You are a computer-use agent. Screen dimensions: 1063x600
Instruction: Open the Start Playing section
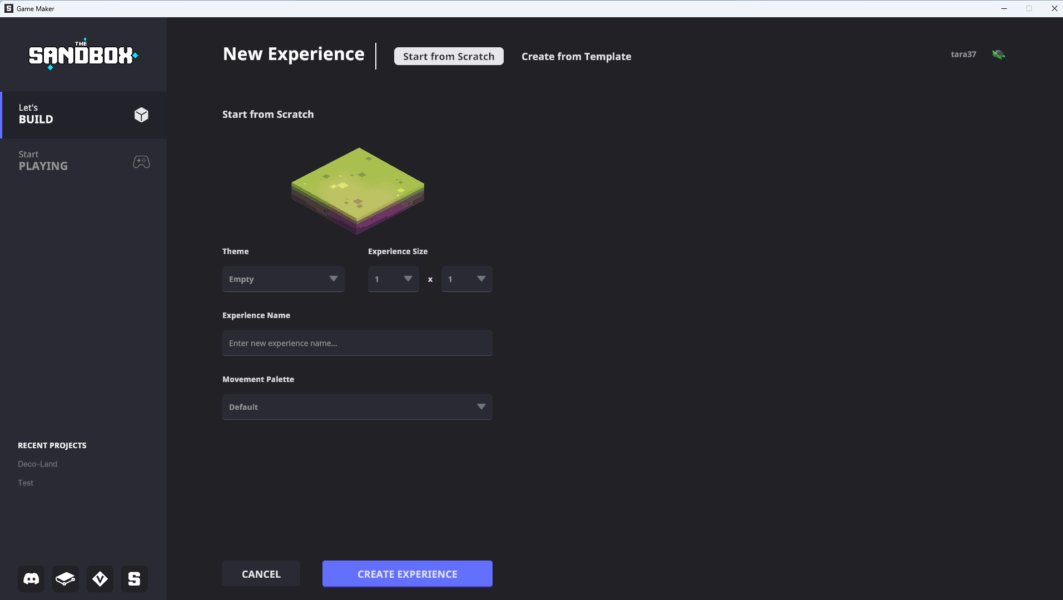pos(83,161)
